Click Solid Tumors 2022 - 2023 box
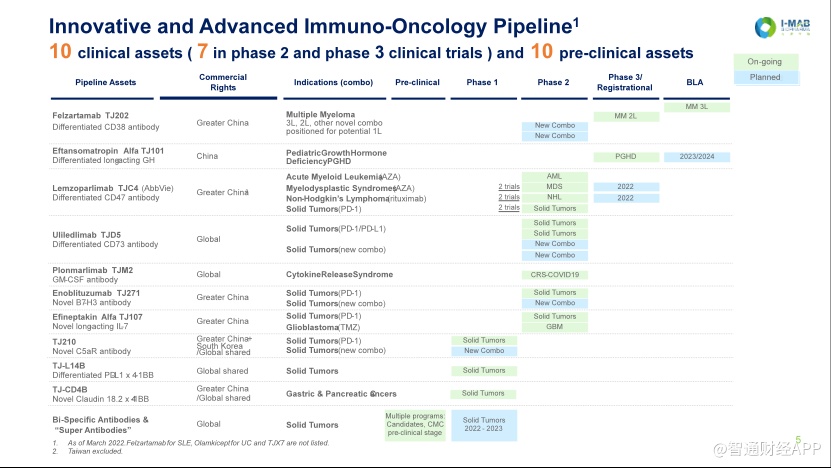 tap(484, 425)
